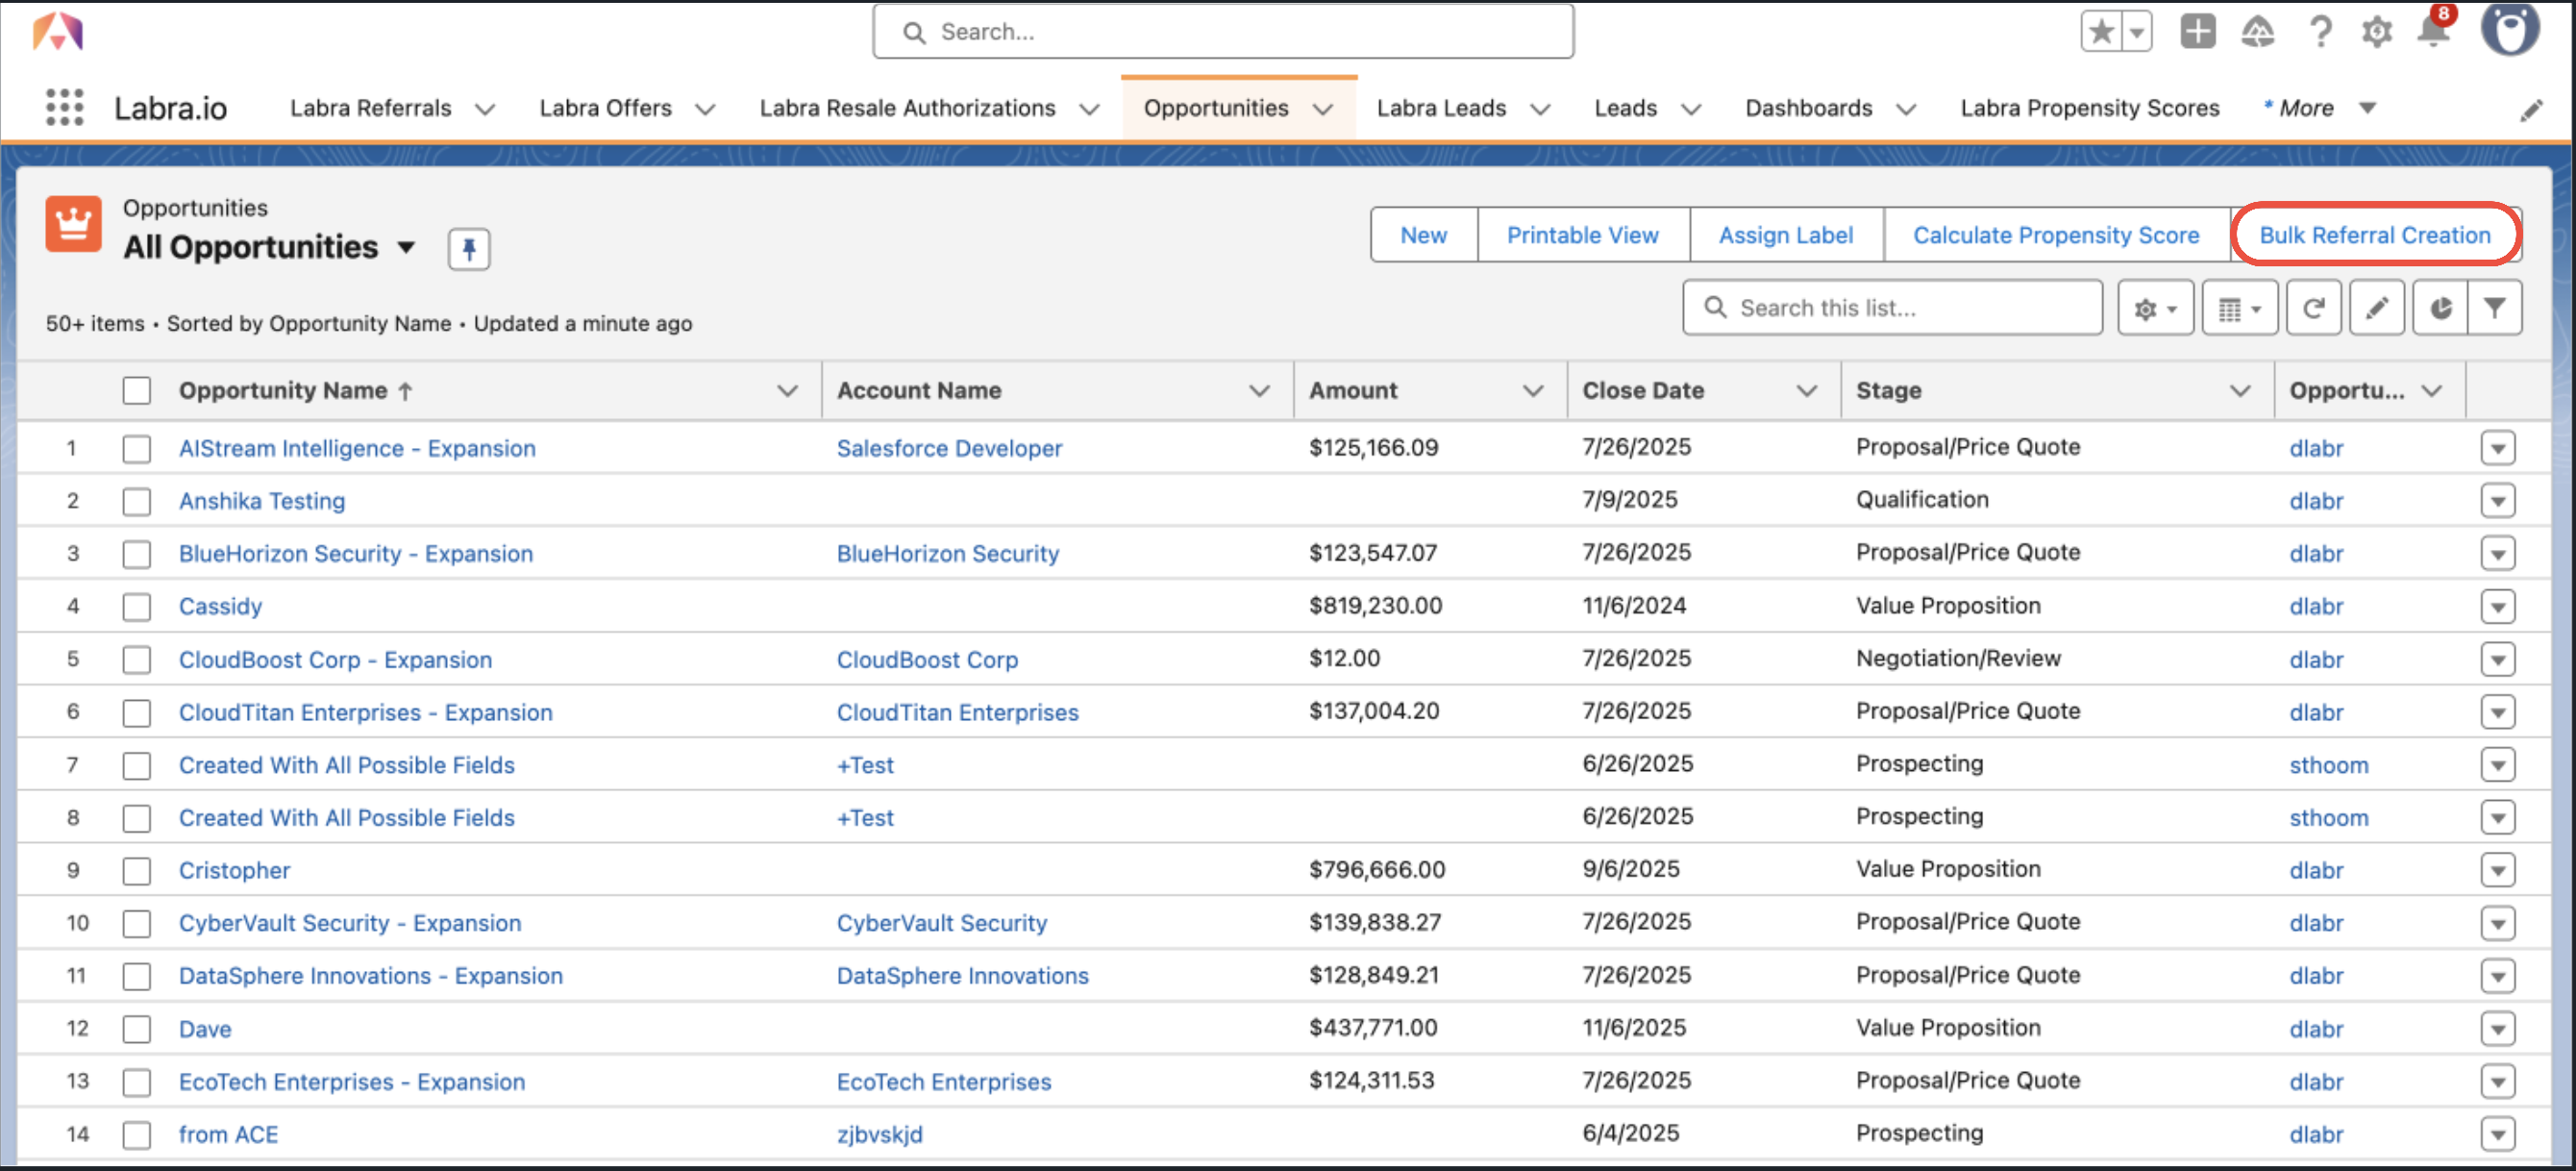The image size is (2576, 1171).
Task: Refresh the opportunities list
Action: tap(2312, 308)
